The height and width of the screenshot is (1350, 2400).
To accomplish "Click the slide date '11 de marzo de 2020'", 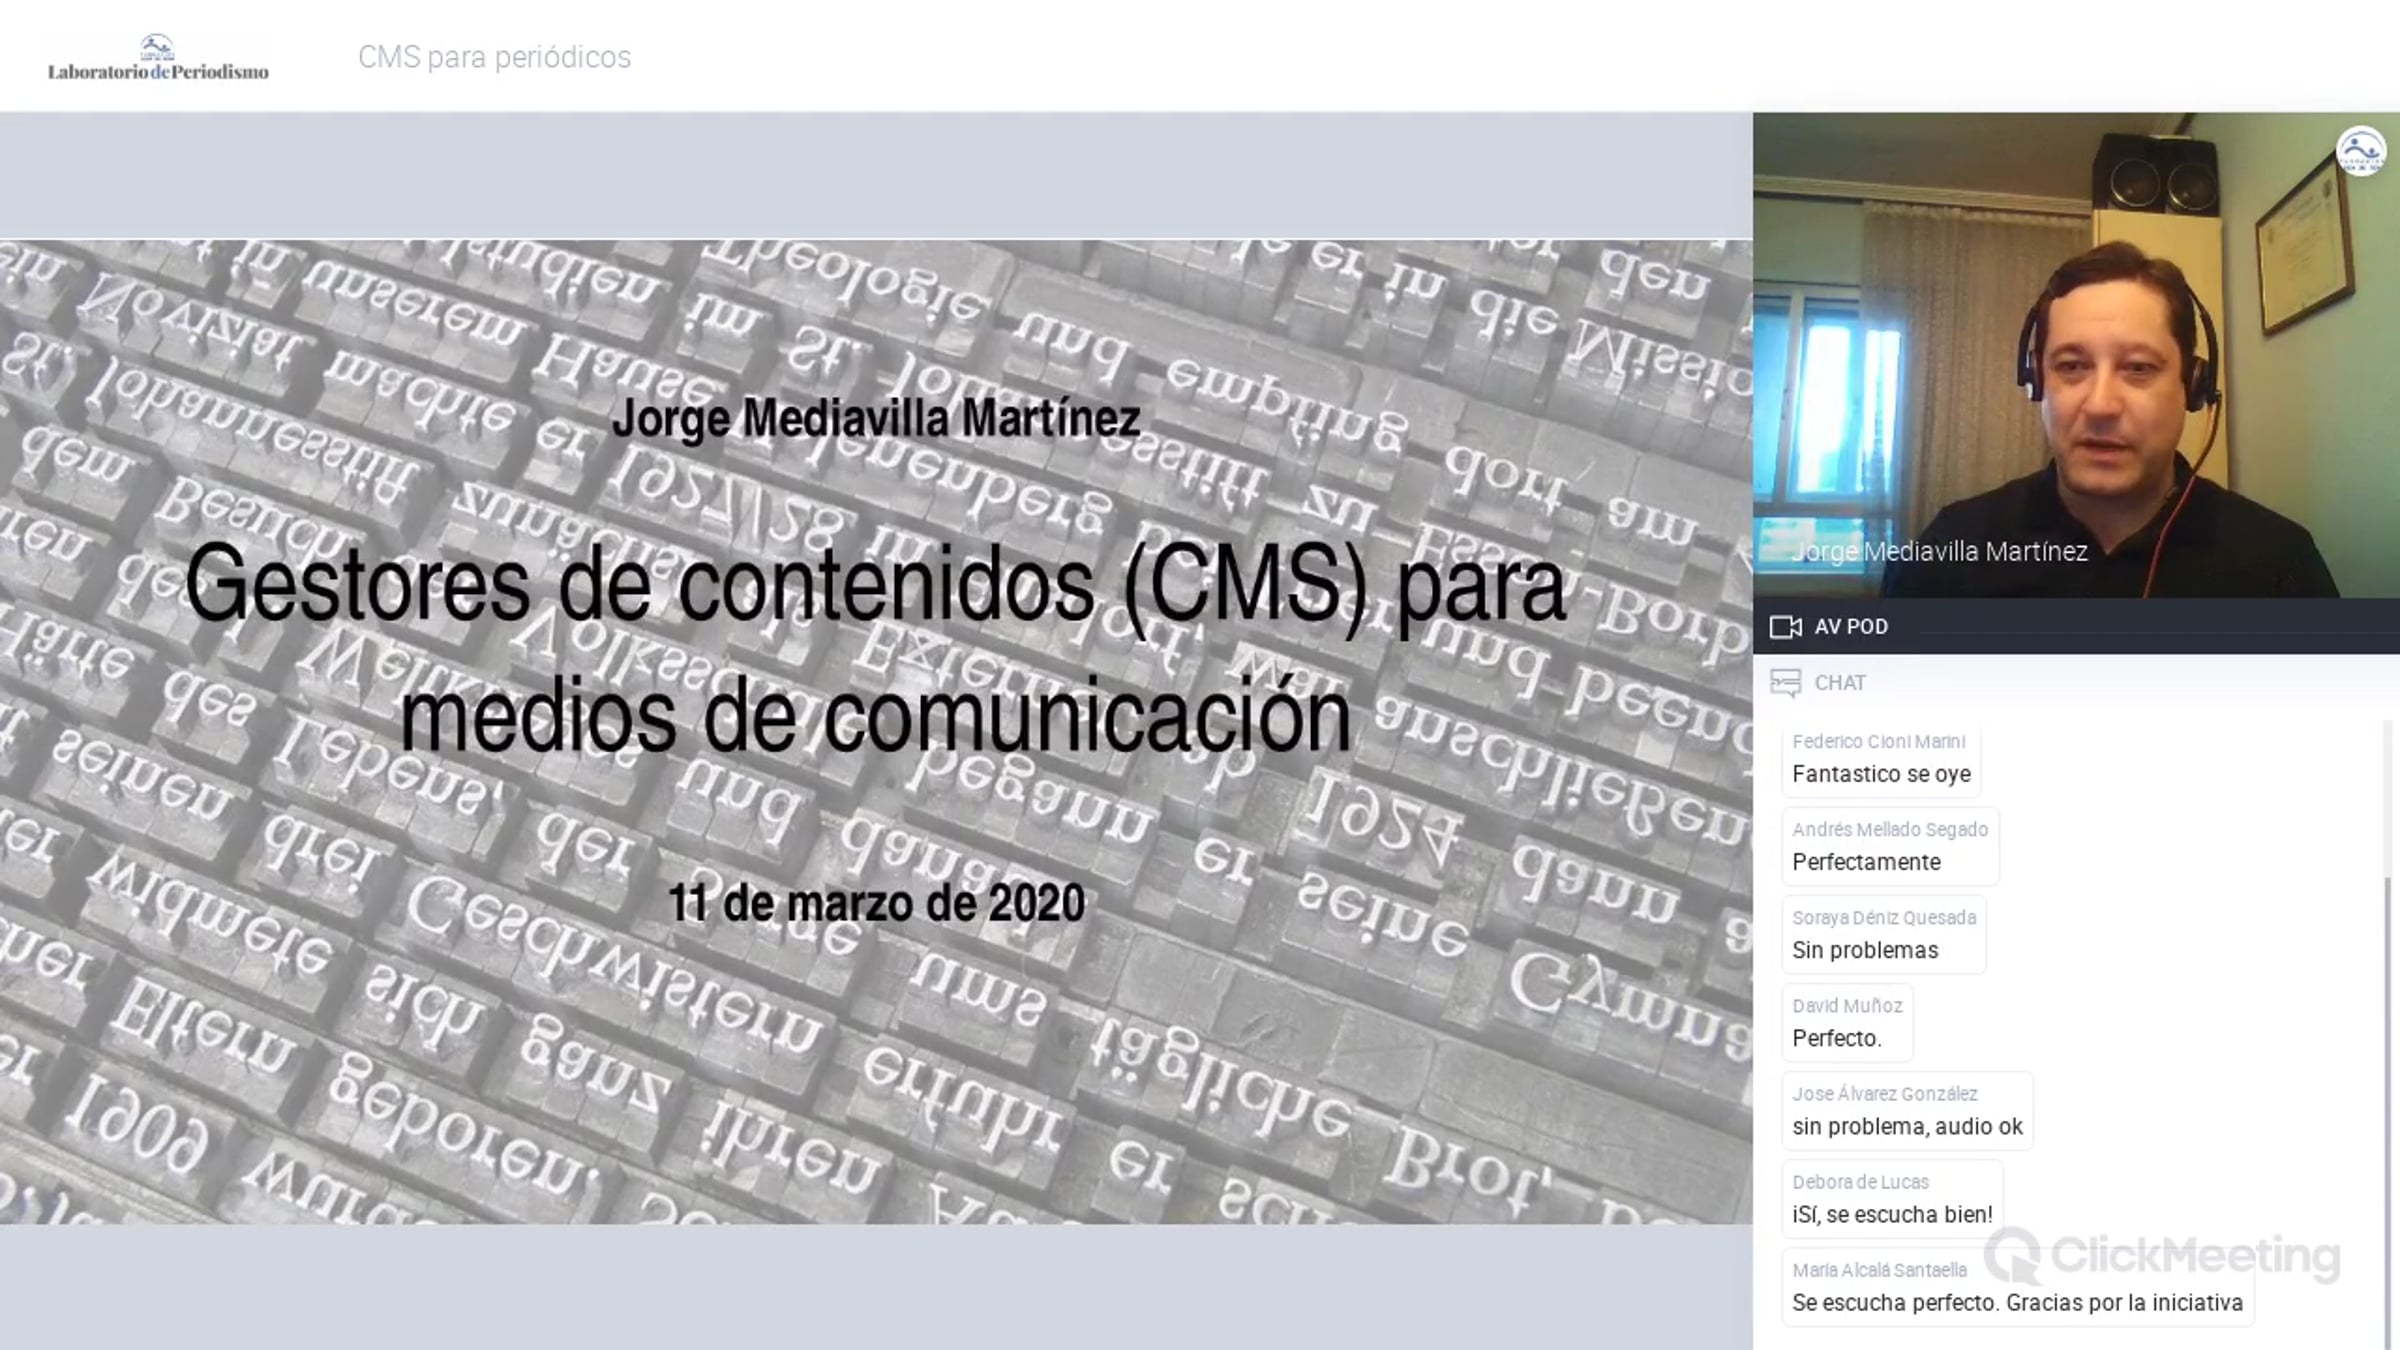I will point(876,903).
